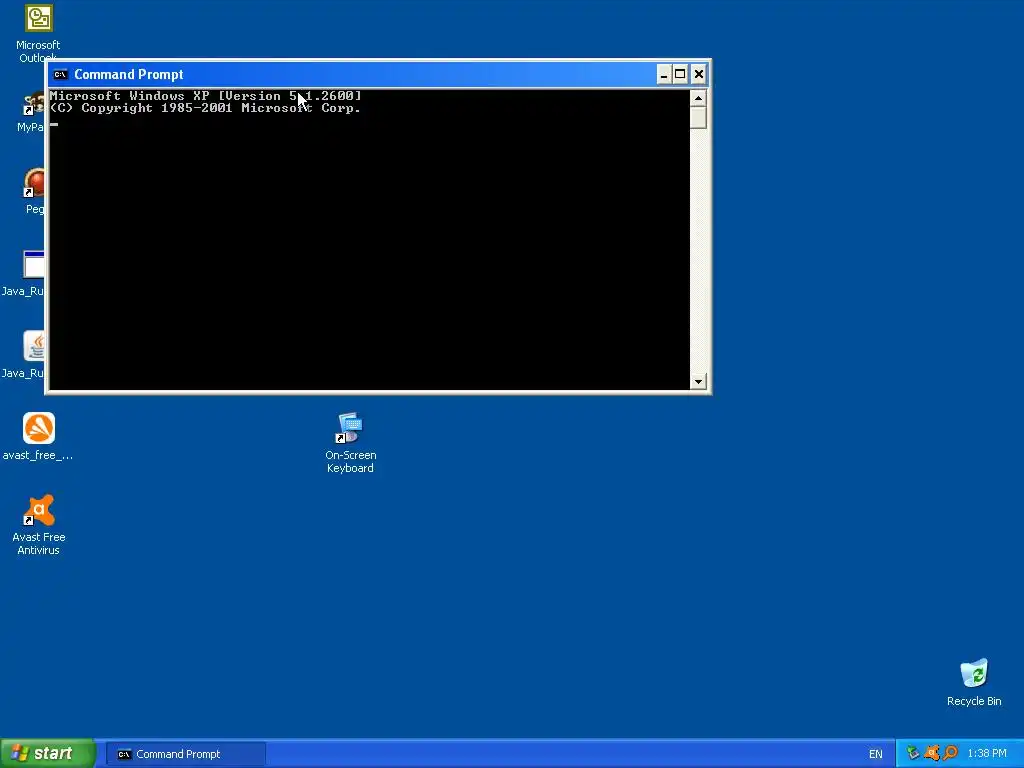The width and height of the screenshot is (1024, 768).
Task: Select the MyPa desktop icon
Action: [32, 103]
